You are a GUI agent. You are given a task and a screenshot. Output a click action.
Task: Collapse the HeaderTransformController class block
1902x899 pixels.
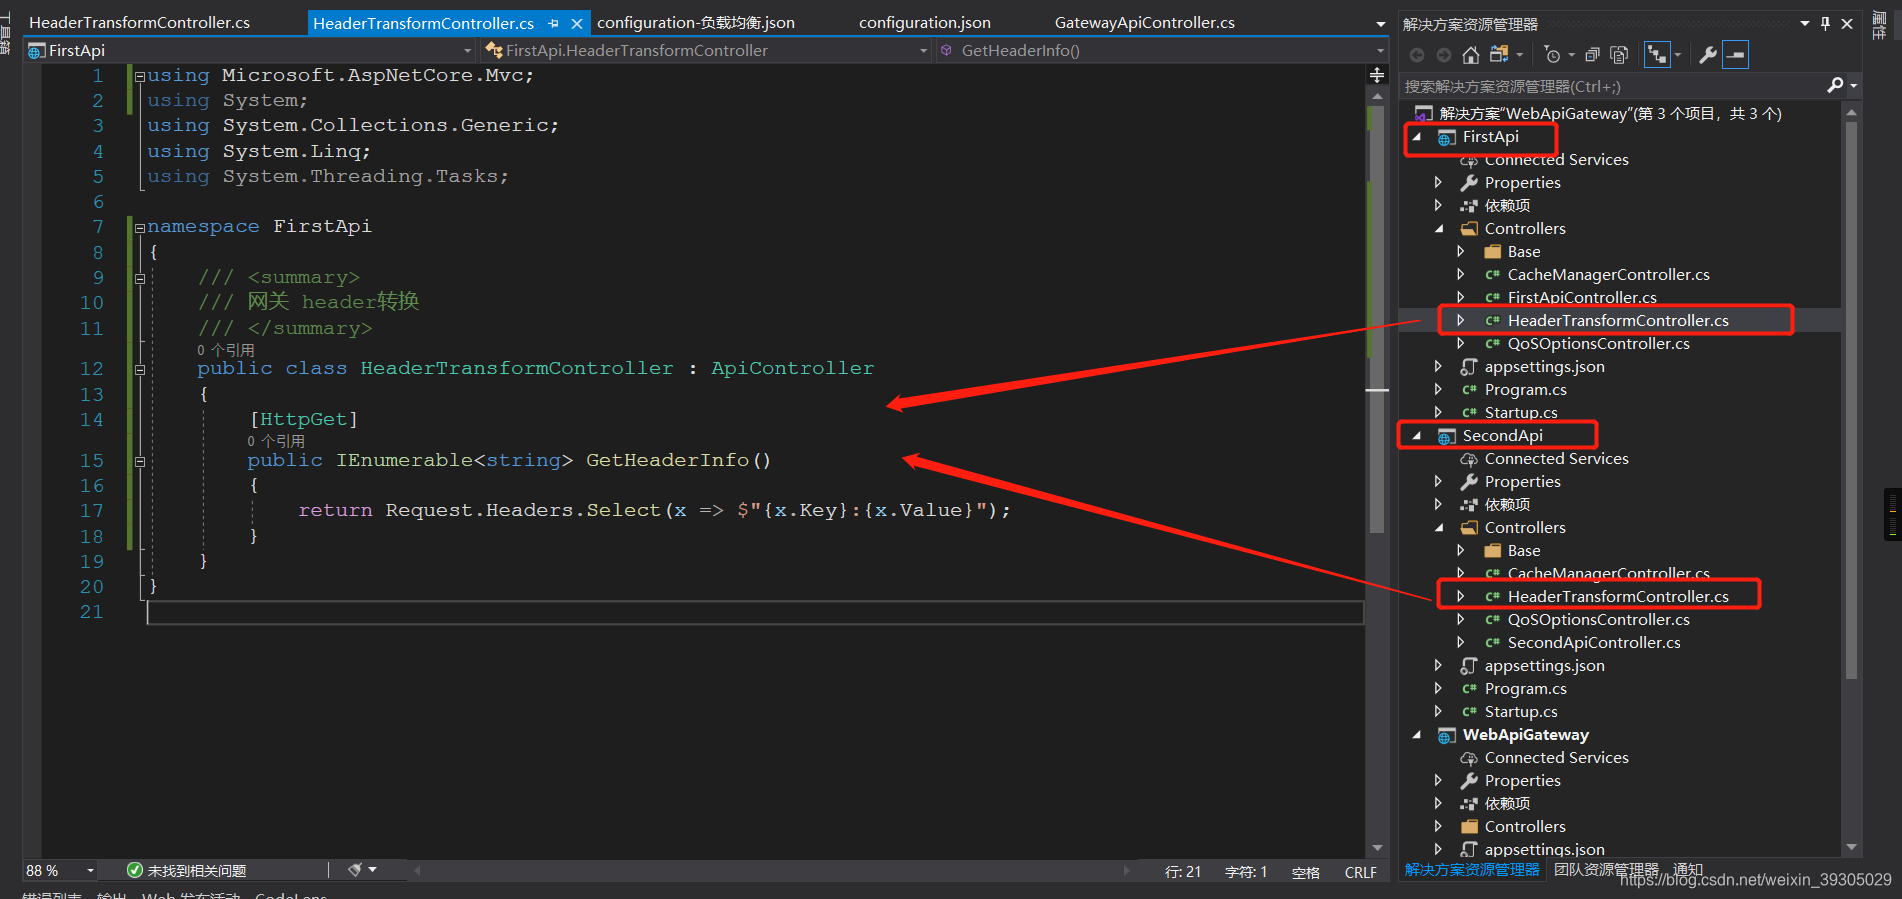pyautogui.click(x=140, y=369)
